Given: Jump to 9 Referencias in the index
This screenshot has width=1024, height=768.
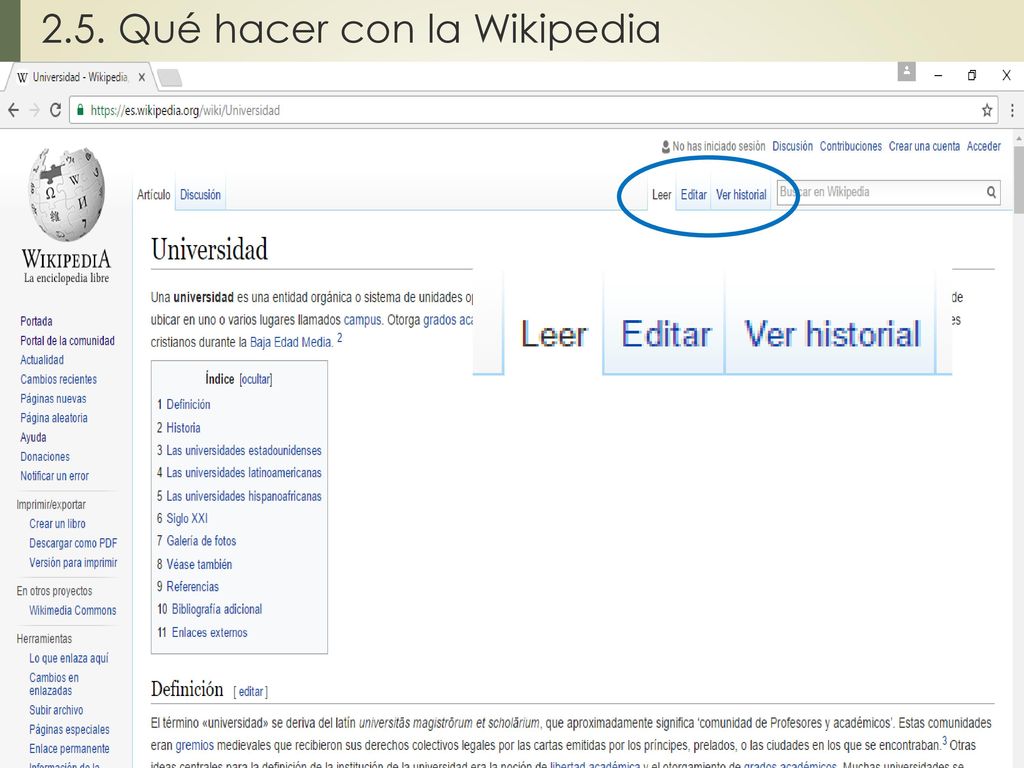Looking at the screenshot, I should coord(188,586).
